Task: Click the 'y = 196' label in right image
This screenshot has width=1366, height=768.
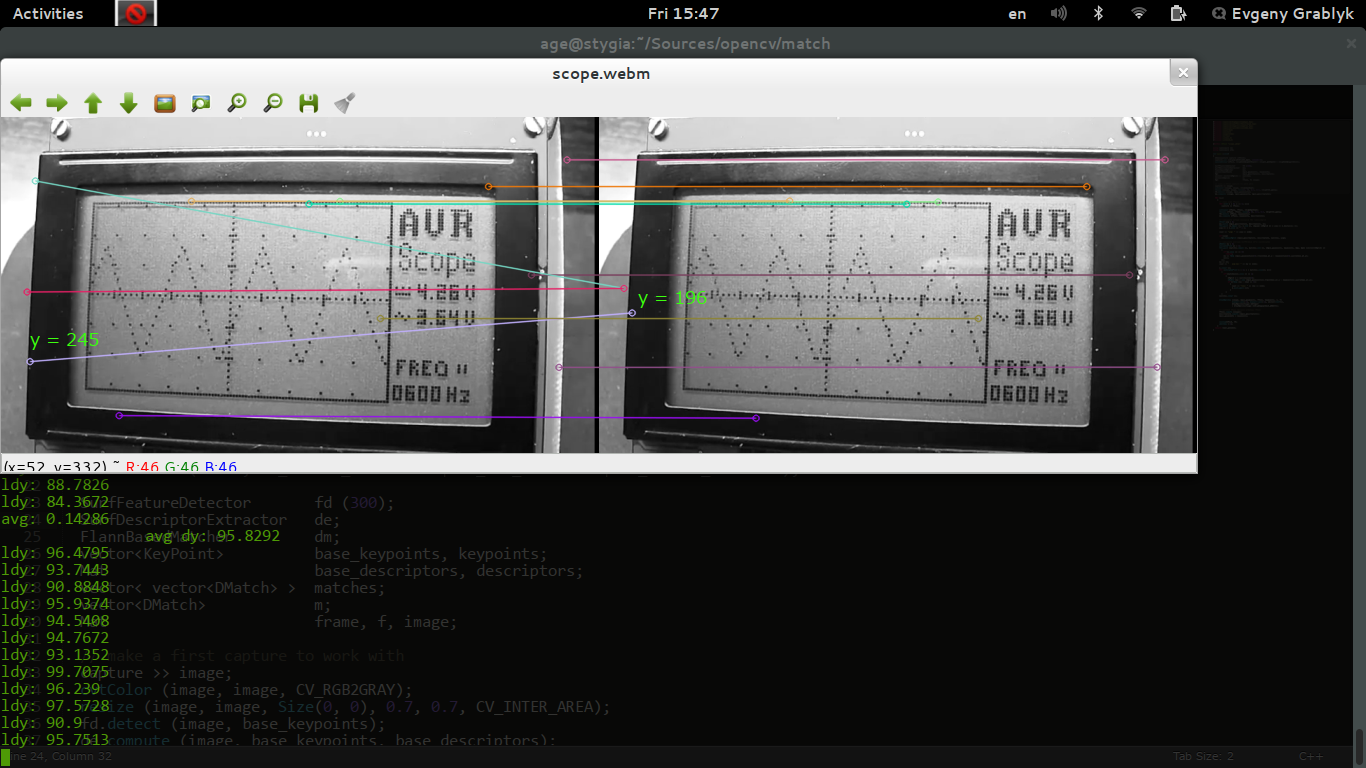Action: pyautogui.click(x=673, y=298)
